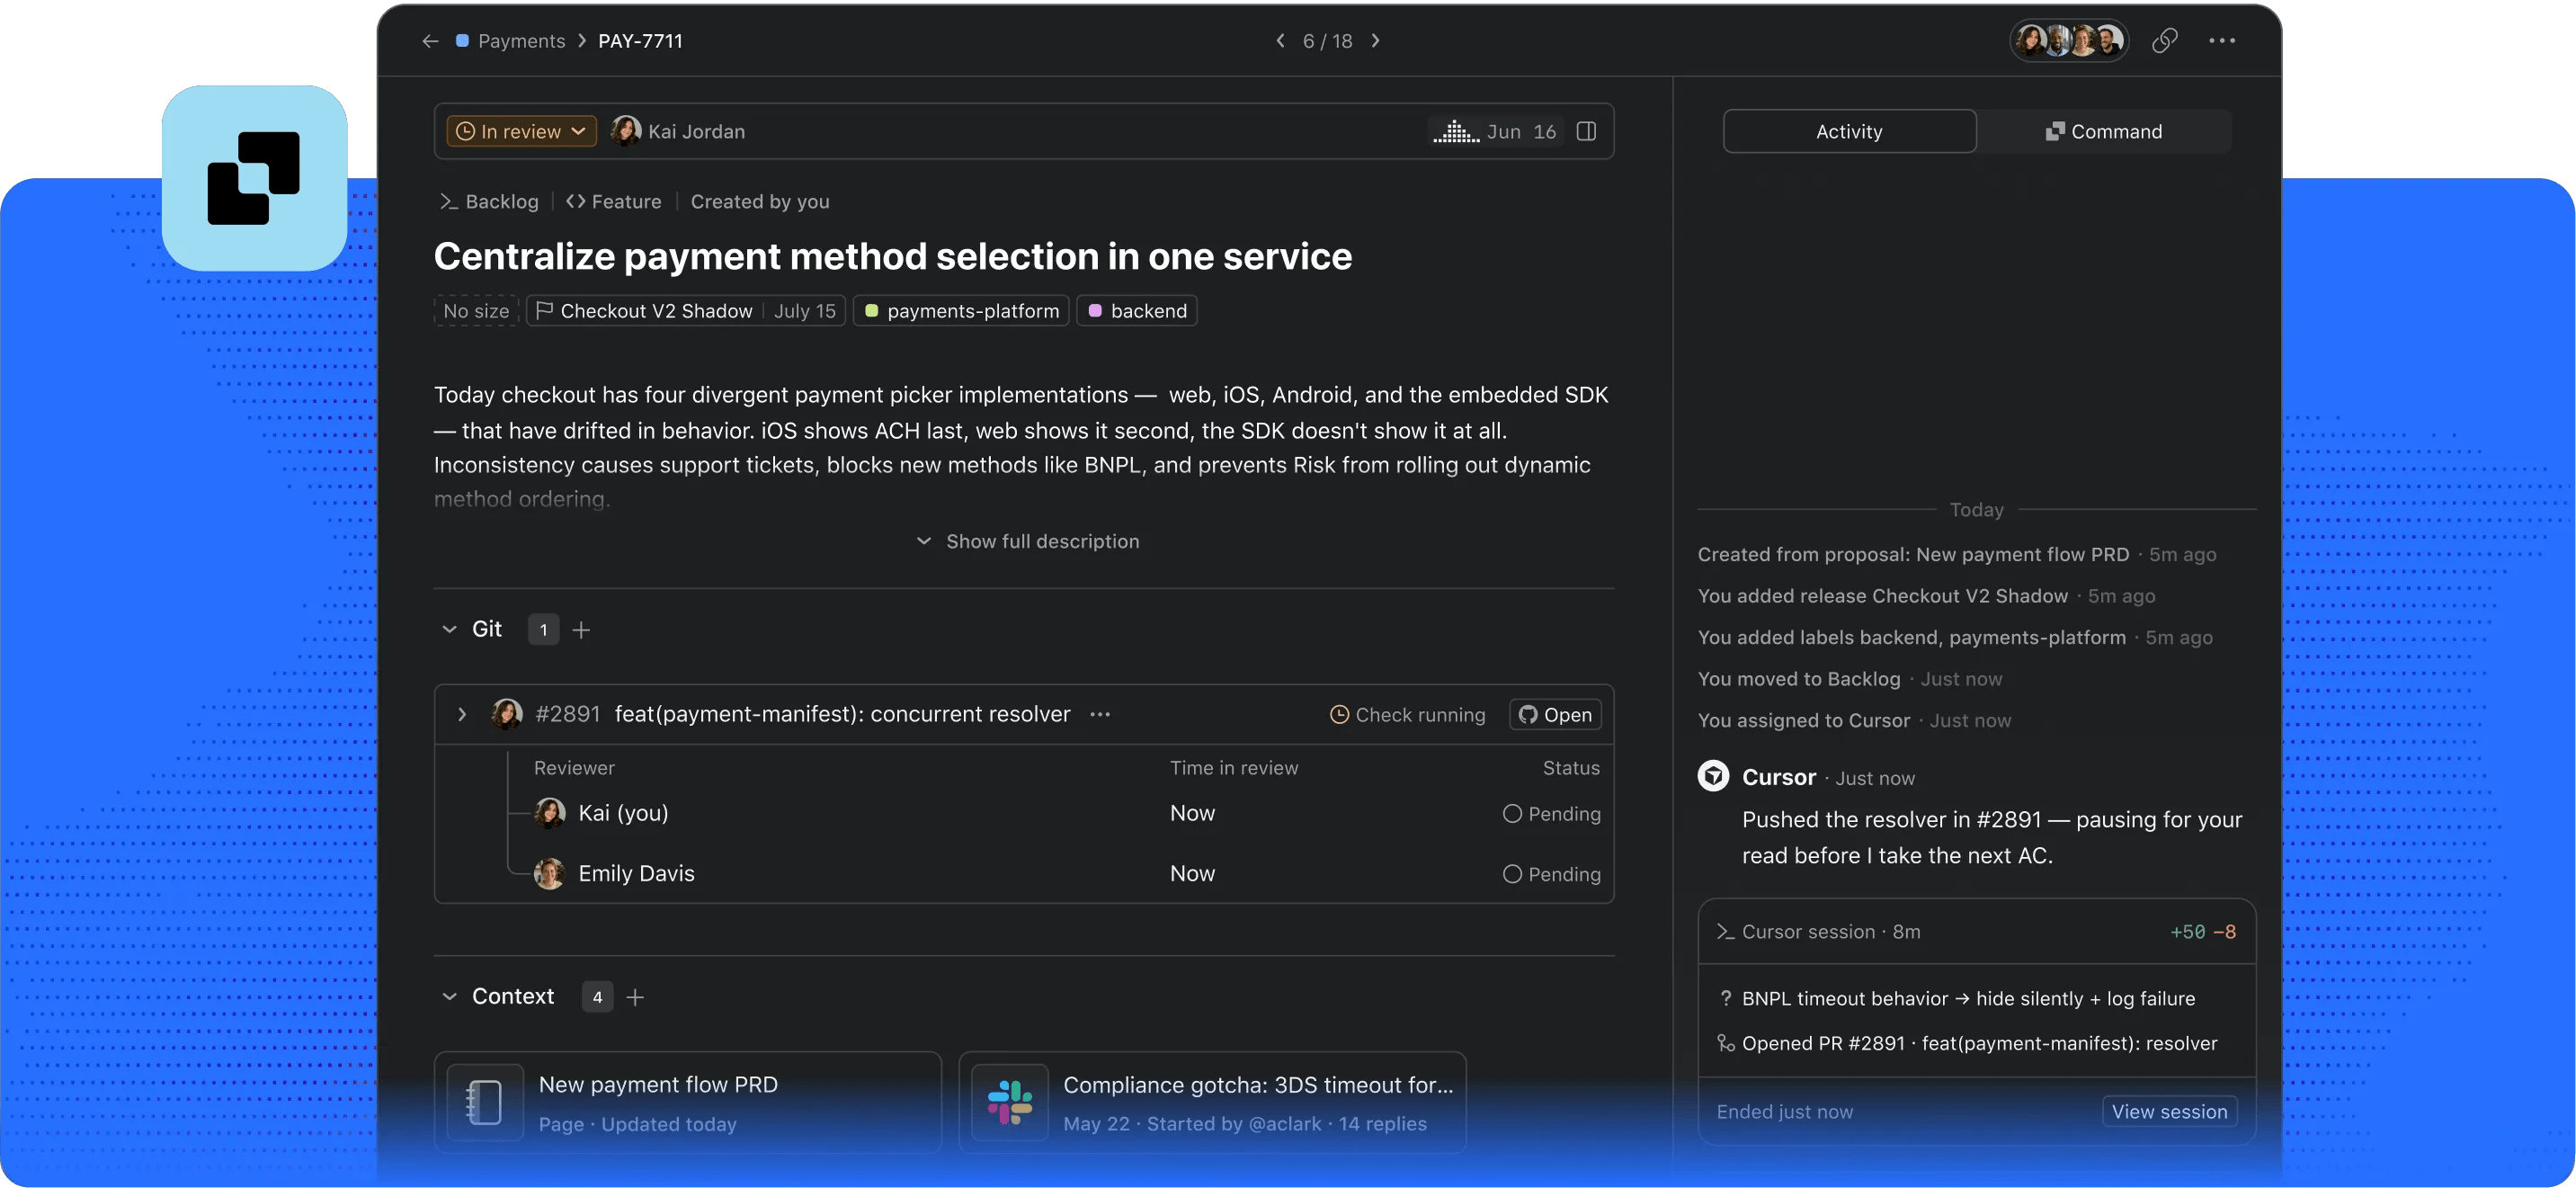The height and width of the screenshot is (1188, 2576).
Task: Switch to the Command tab
Action: (2104, 131)
